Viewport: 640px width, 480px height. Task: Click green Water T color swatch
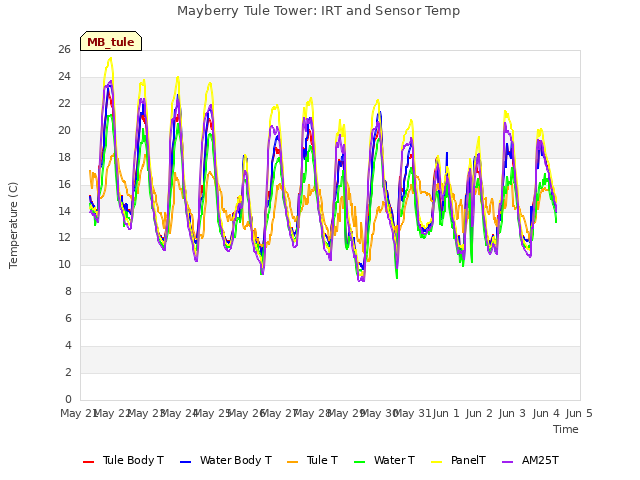click(x=360, y=462)
